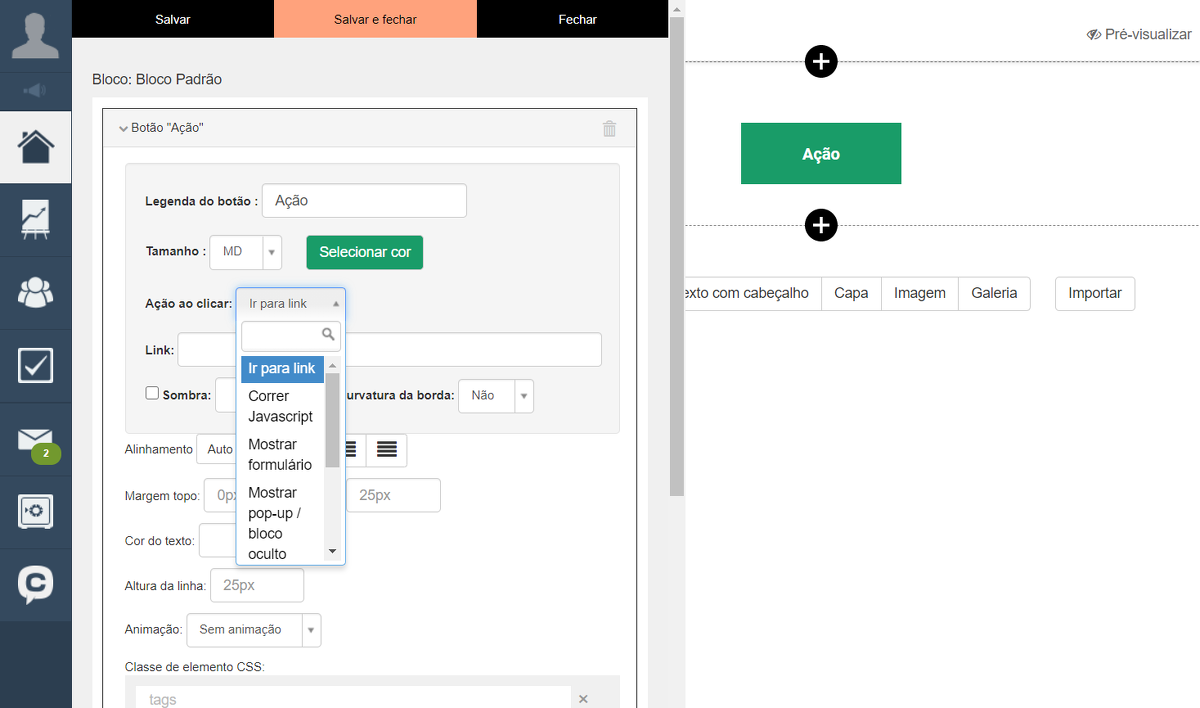Open the analytics chart sidebar icon

point(35,220)
